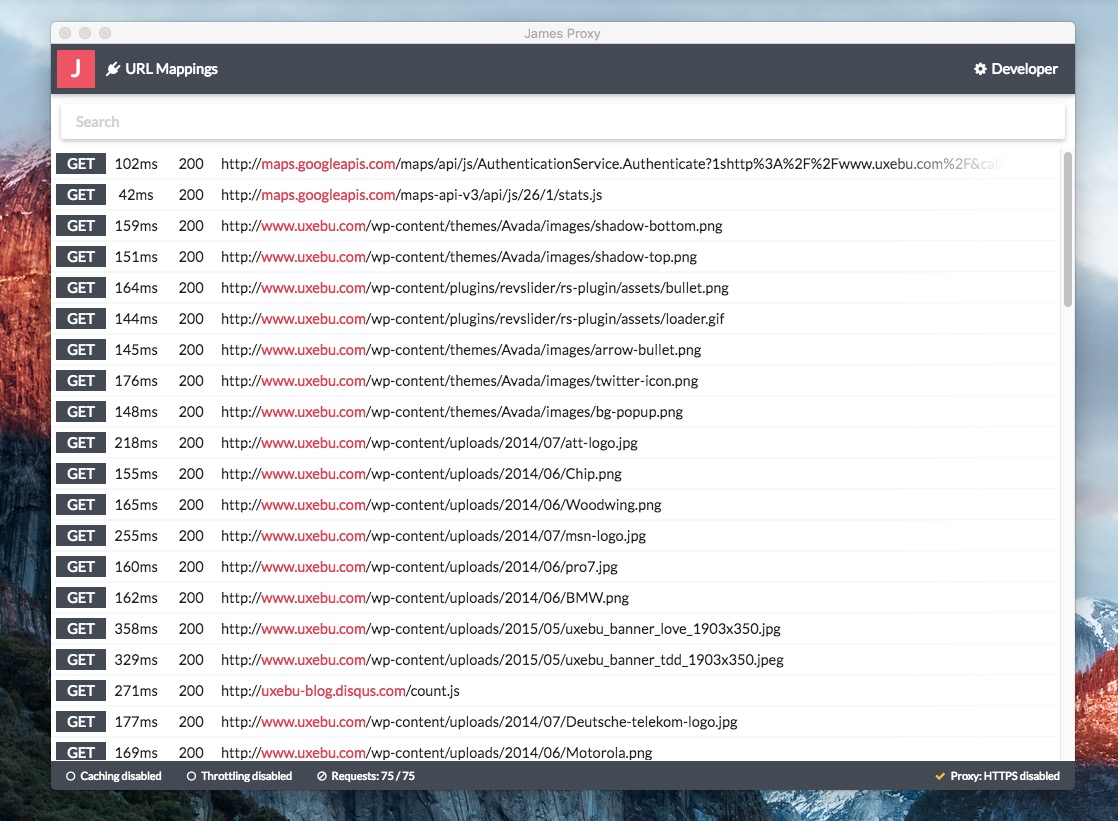Select the BMW.png request row
This screenshot has width=1118, height=821.
click(558, 598)
